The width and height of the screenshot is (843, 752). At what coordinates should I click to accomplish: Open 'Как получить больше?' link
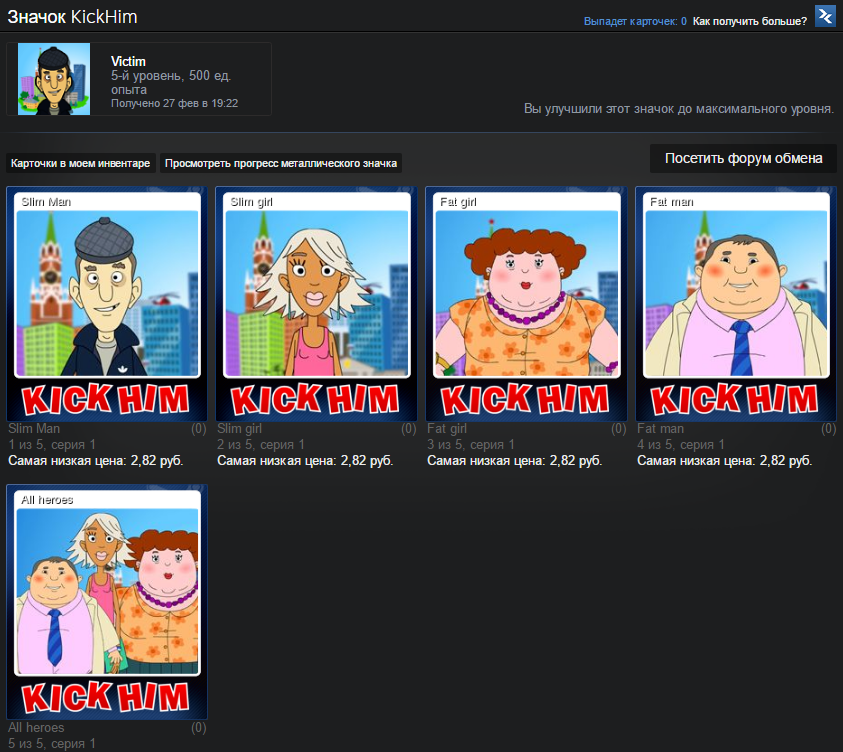click(x=749, y=21)
